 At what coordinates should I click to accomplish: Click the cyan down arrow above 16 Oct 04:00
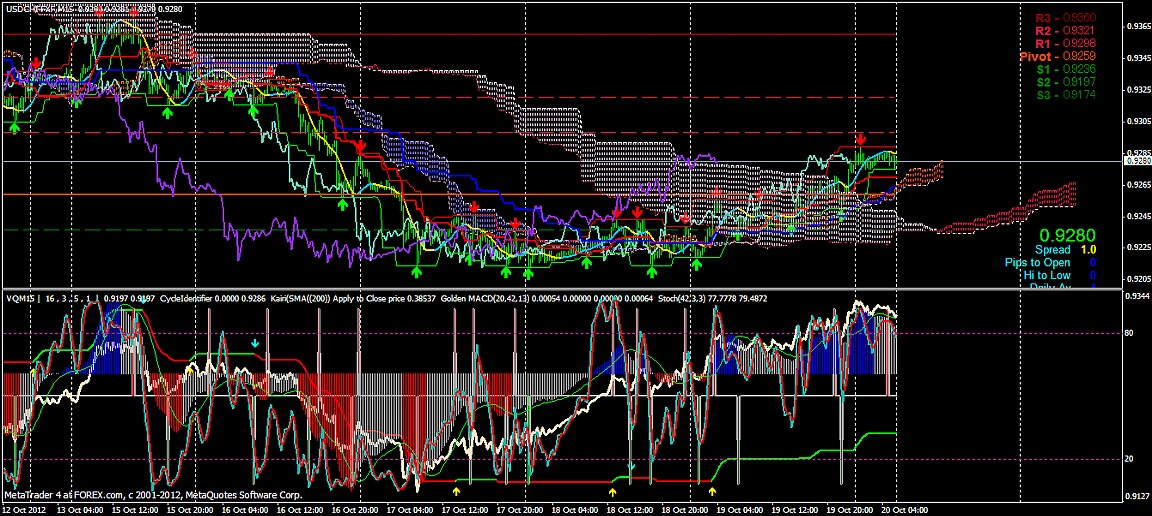coord(255,343)
